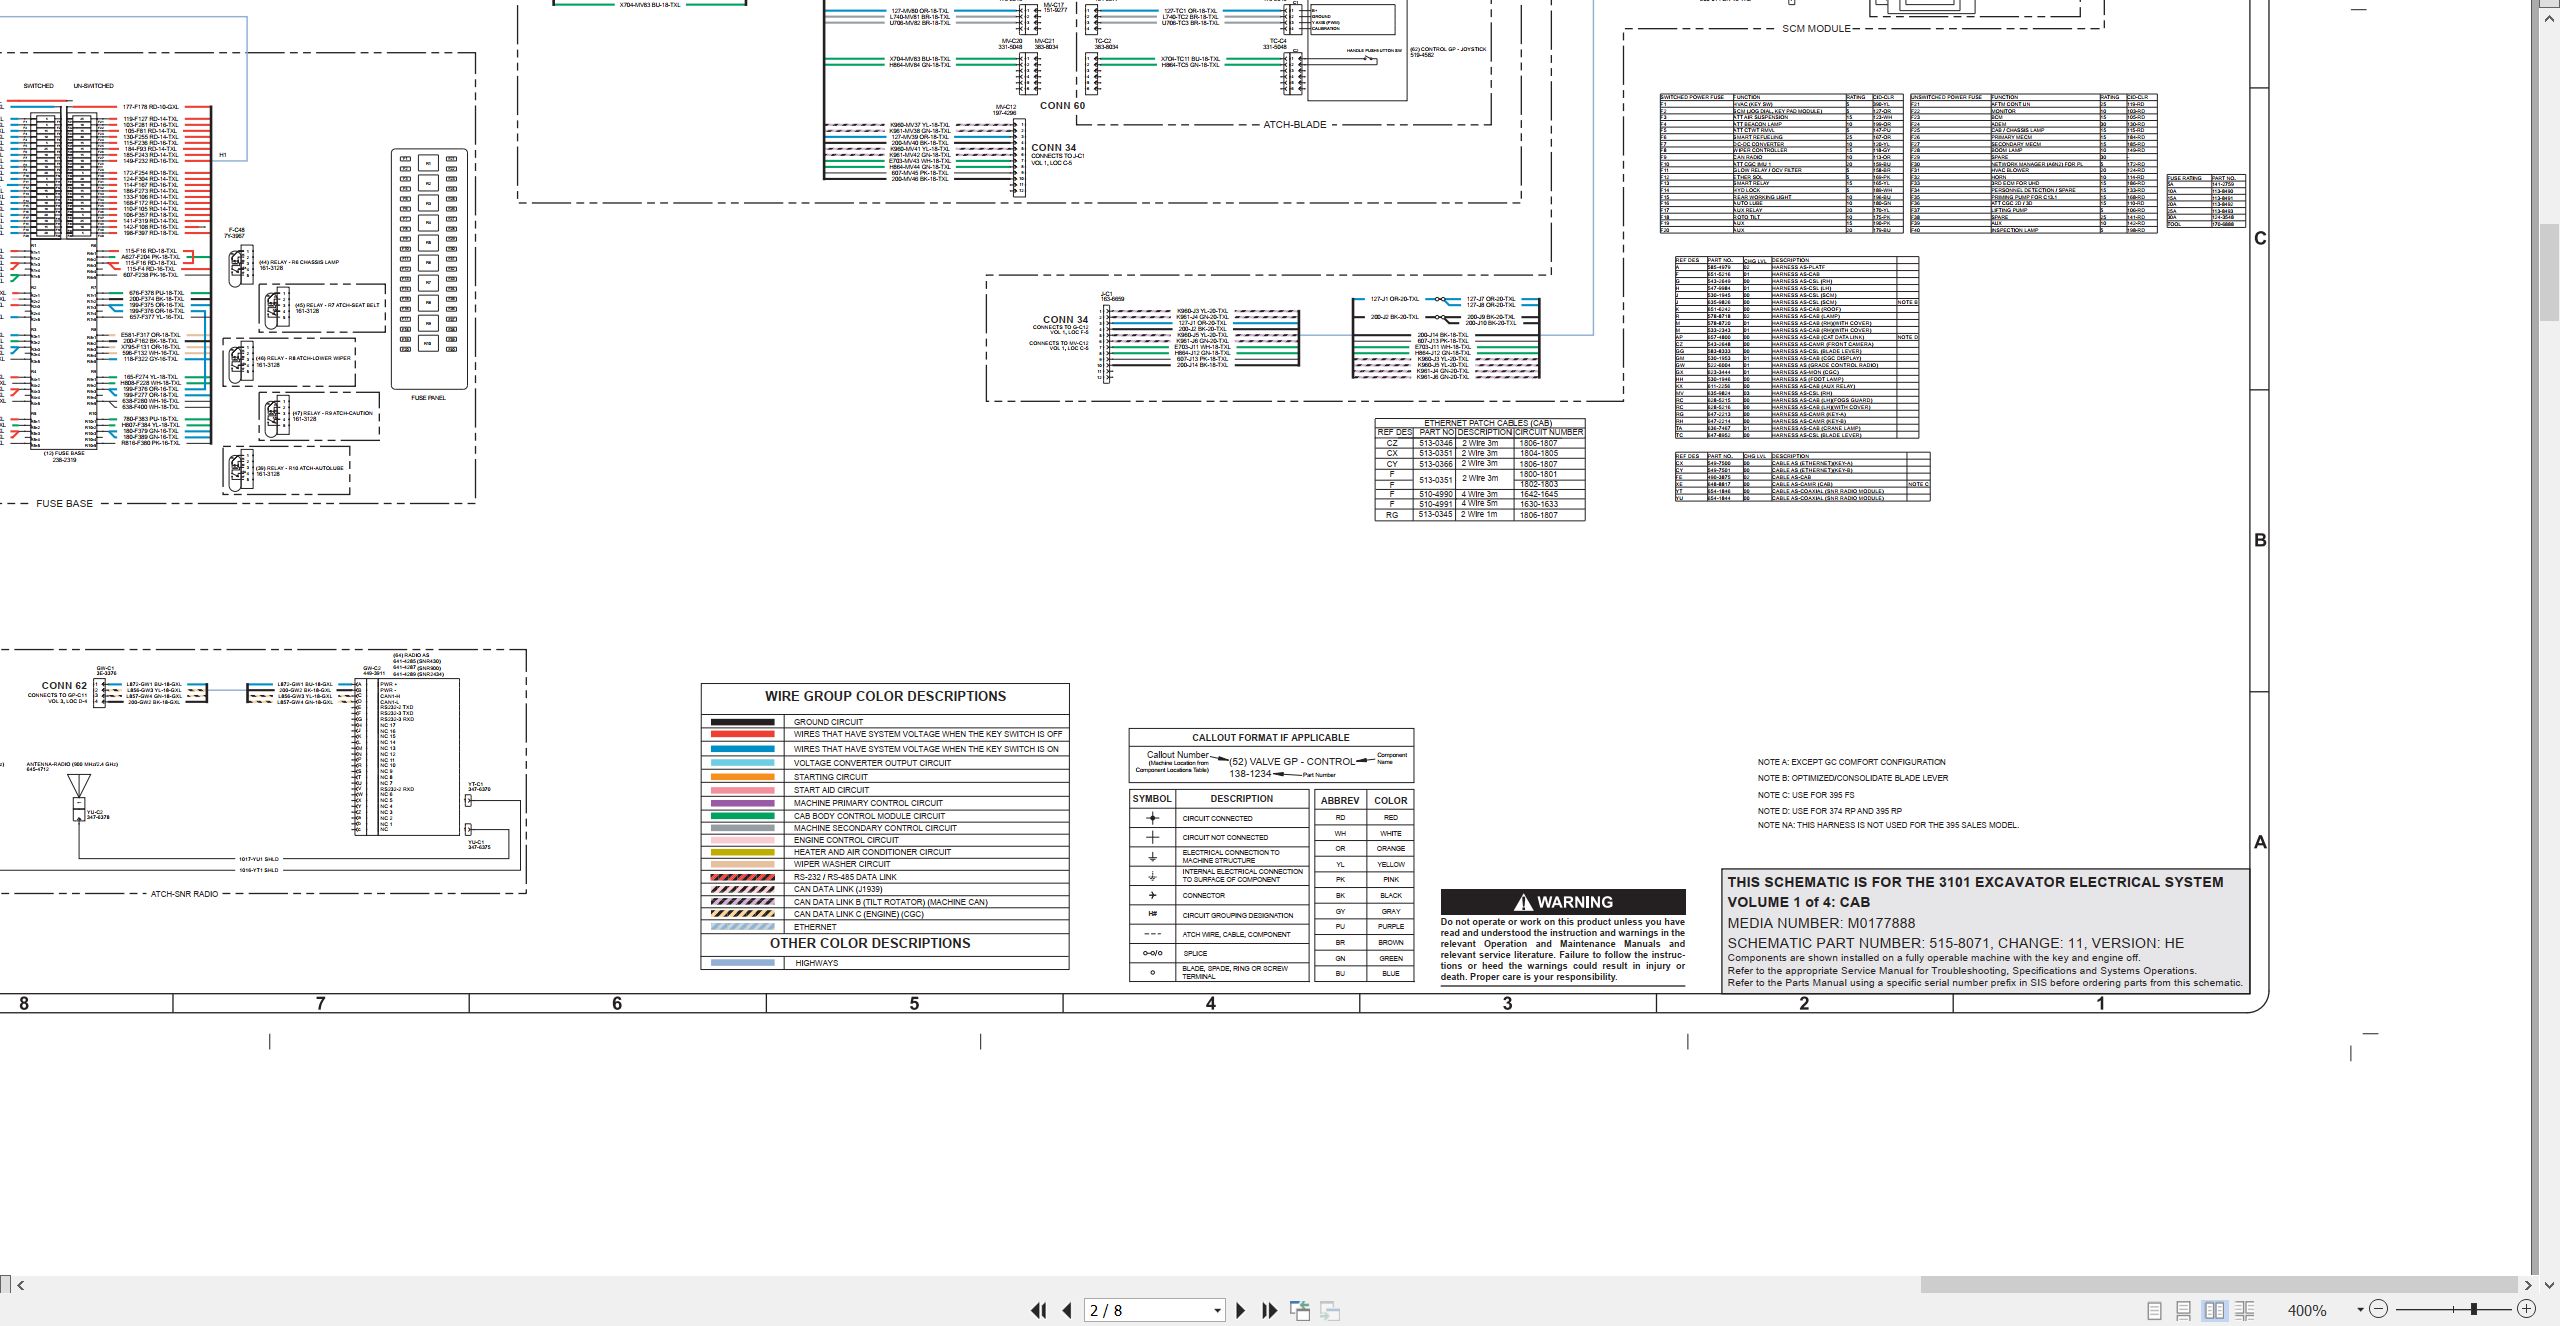2560x1326 pixels.
Task: Click part number 513-0346 in ethernet table
Action: coord(1435,443)
